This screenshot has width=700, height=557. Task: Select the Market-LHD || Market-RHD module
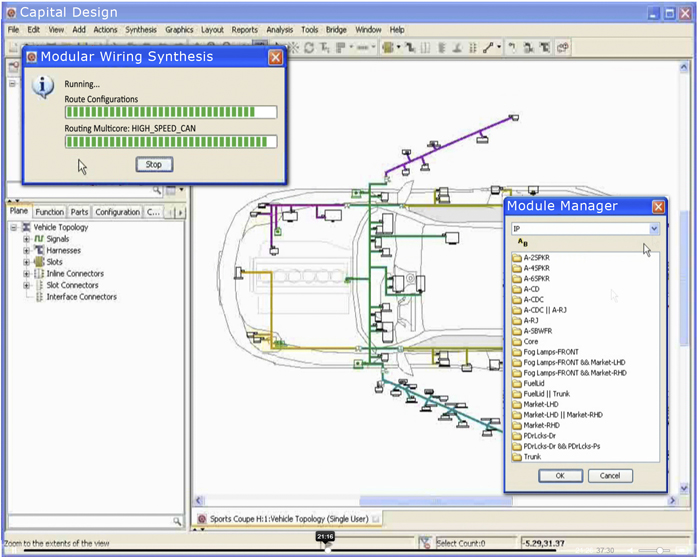click(x=563, y=415)
